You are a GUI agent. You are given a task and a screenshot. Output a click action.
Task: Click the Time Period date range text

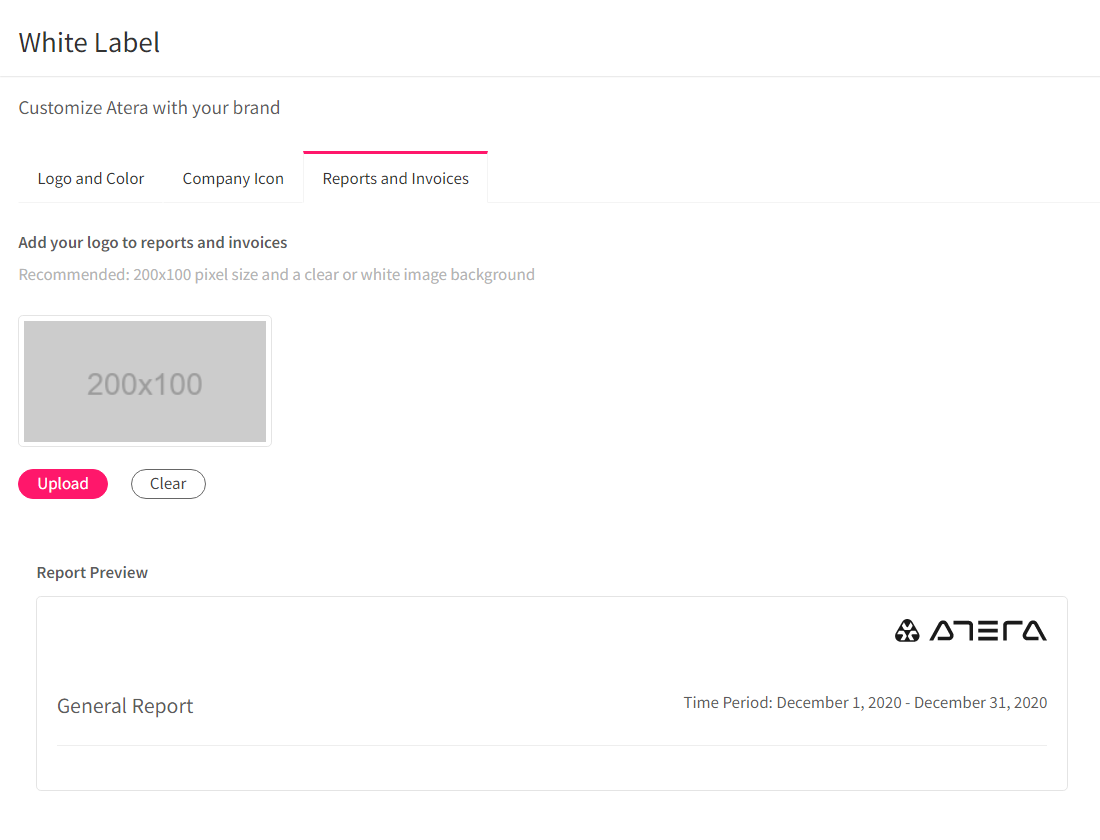[865, 702]
